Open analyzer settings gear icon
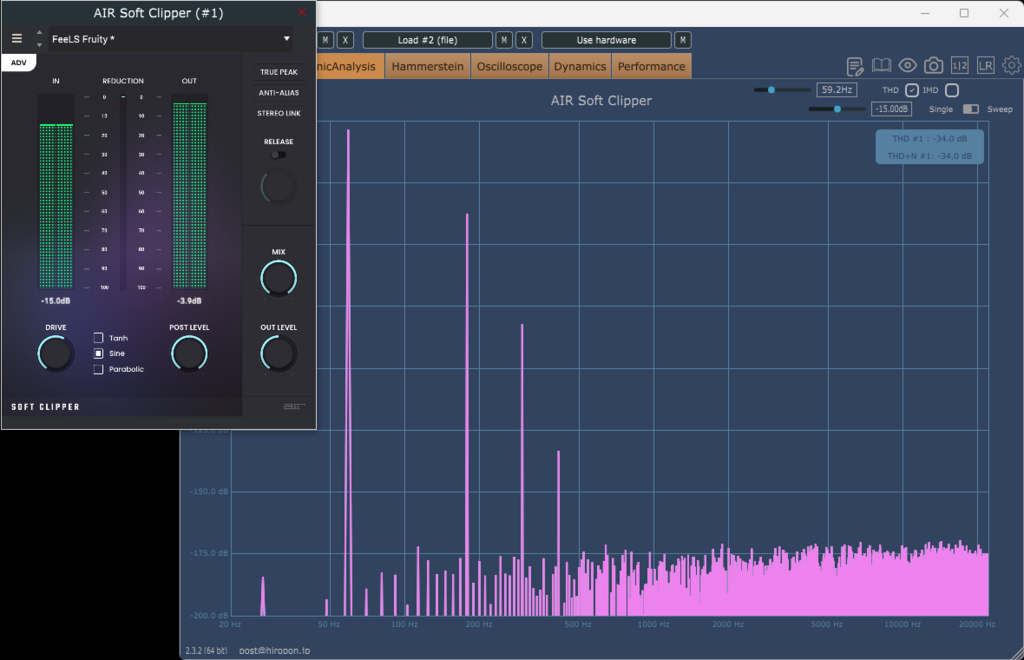This screenshot has height=660, width=1024. pos(1012,65)
